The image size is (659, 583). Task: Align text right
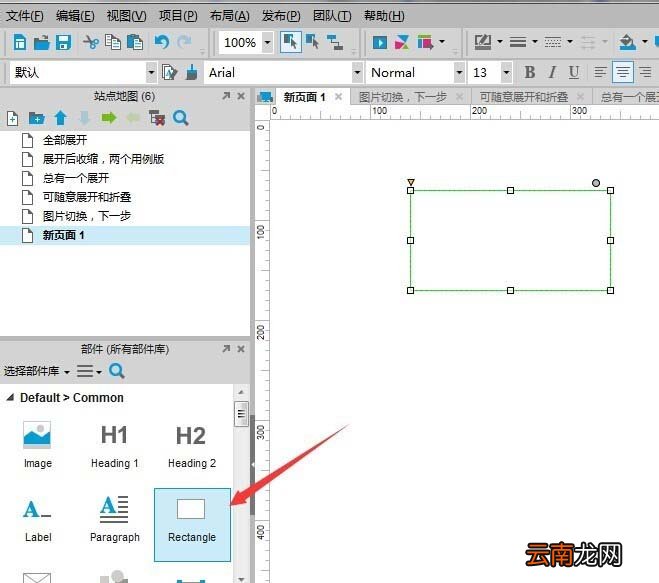pos(645,72)
